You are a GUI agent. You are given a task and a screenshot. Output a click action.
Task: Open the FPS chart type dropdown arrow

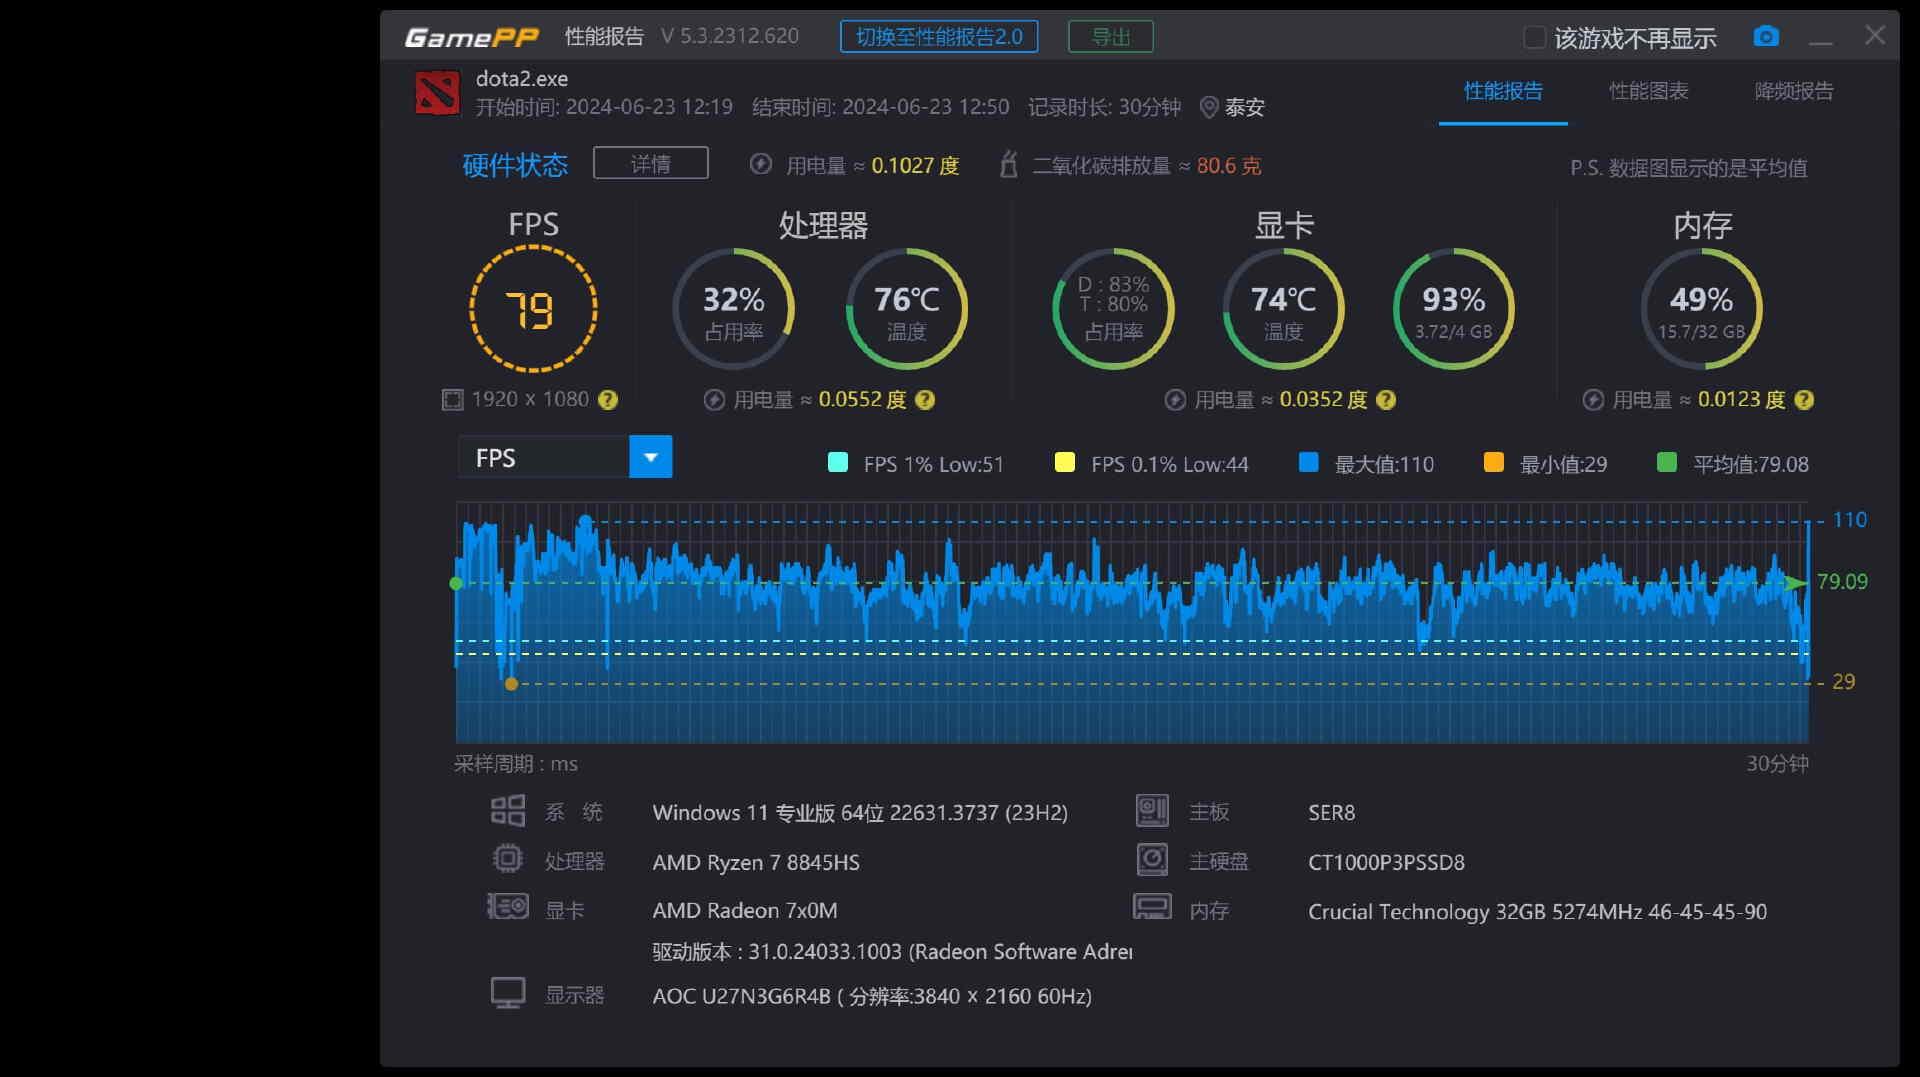click(650, 457)
